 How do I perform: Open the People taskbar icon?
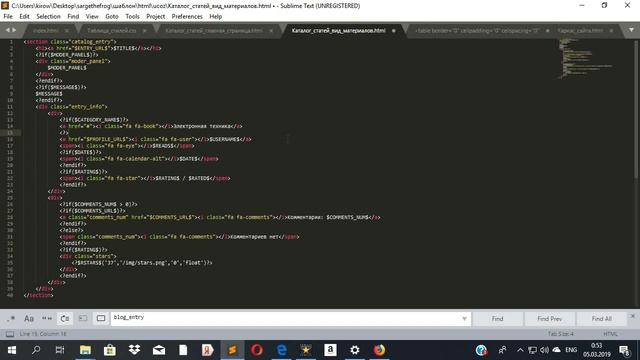coord(502,350)
